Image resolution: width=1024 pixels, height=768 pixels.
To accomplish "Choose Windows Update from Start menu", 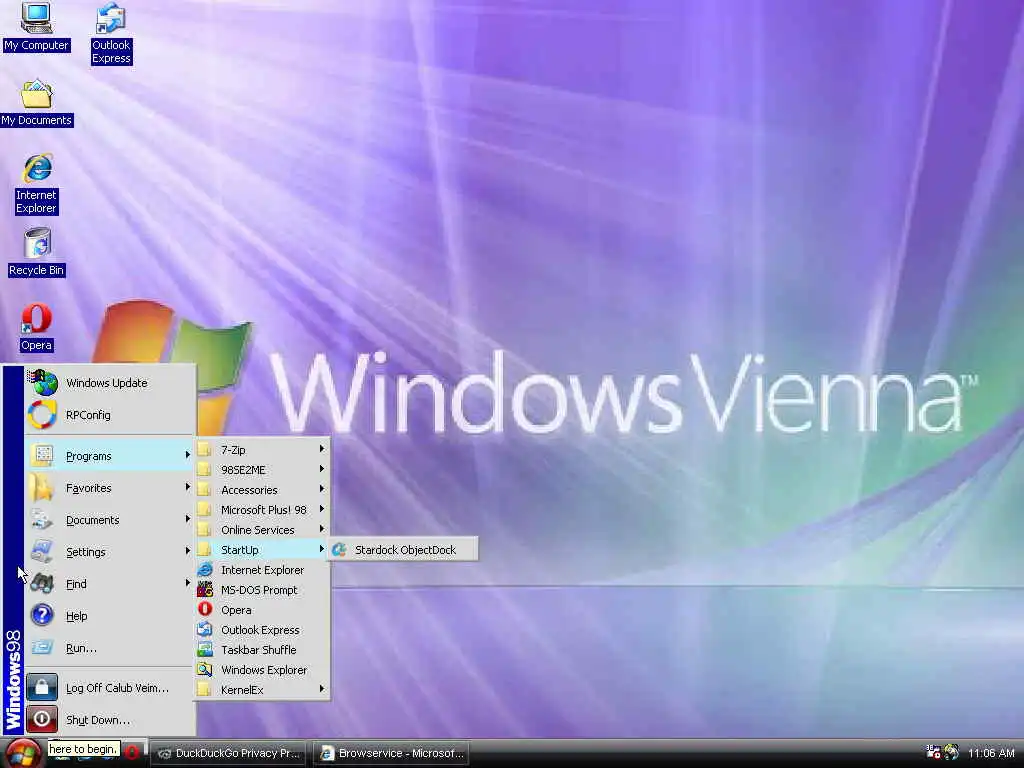I will coord(110,383).
